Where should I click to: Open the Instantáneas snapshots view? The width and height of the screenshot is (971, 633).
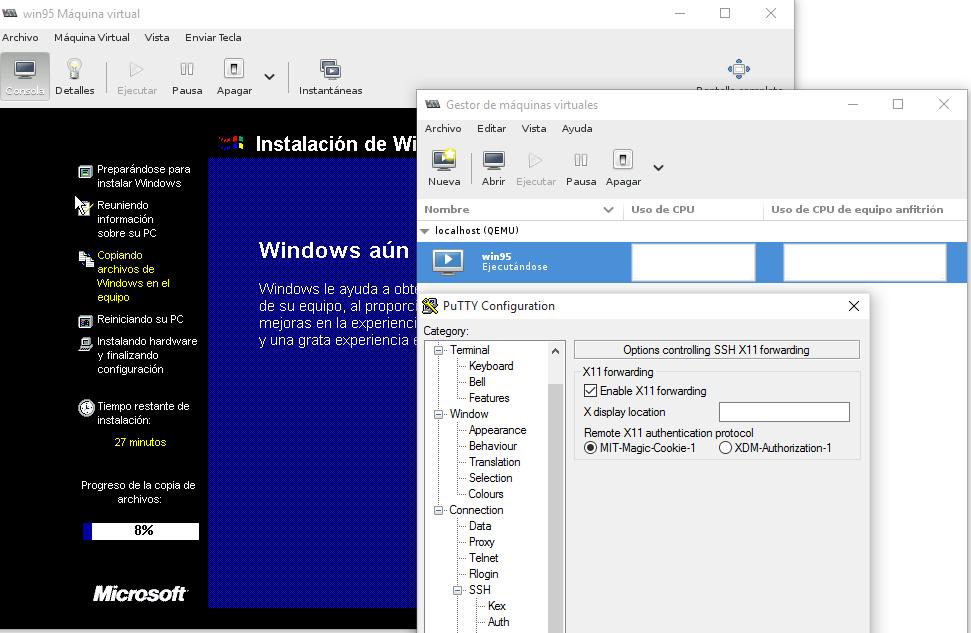[330, 71]
